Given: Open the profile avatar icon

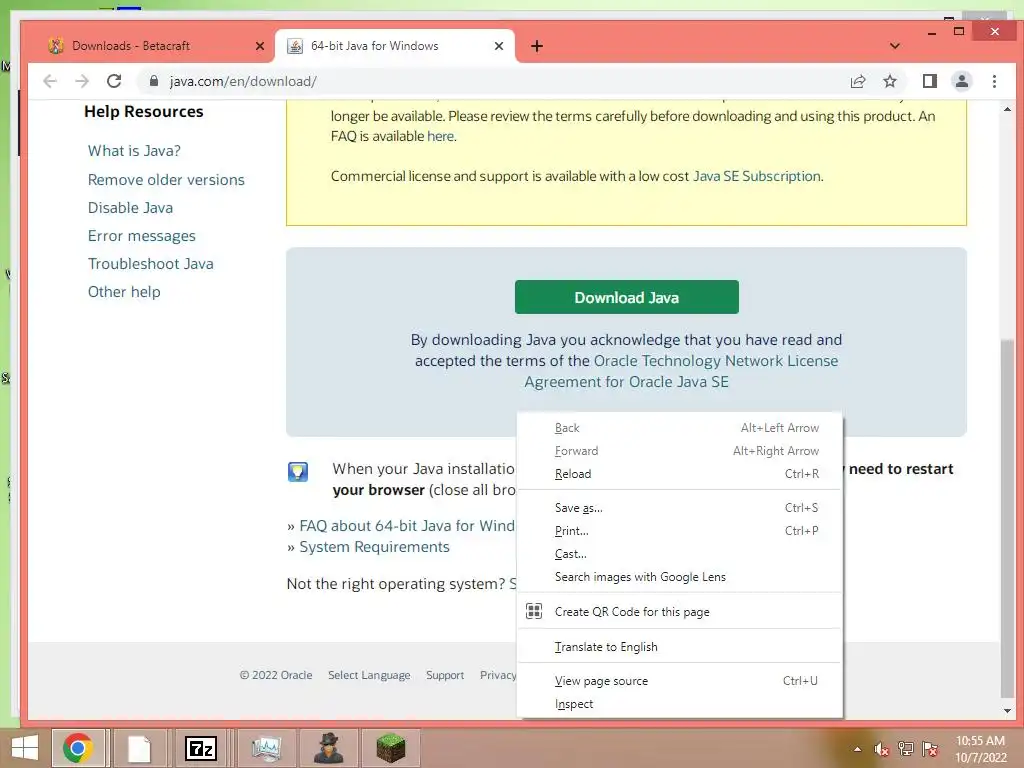Looking at the screenshot, I should (961, 81).
